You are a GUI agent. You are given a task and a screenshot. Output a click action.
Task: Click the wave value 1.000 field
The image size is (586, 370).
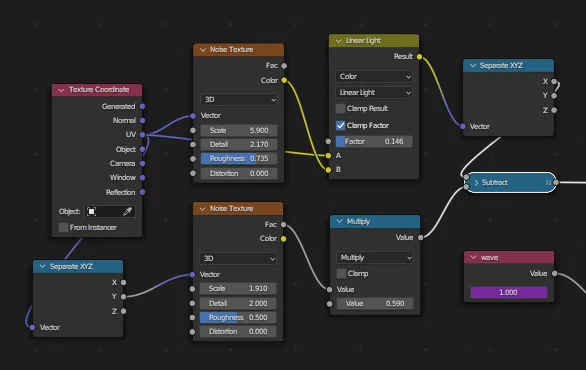coord(509,293)
